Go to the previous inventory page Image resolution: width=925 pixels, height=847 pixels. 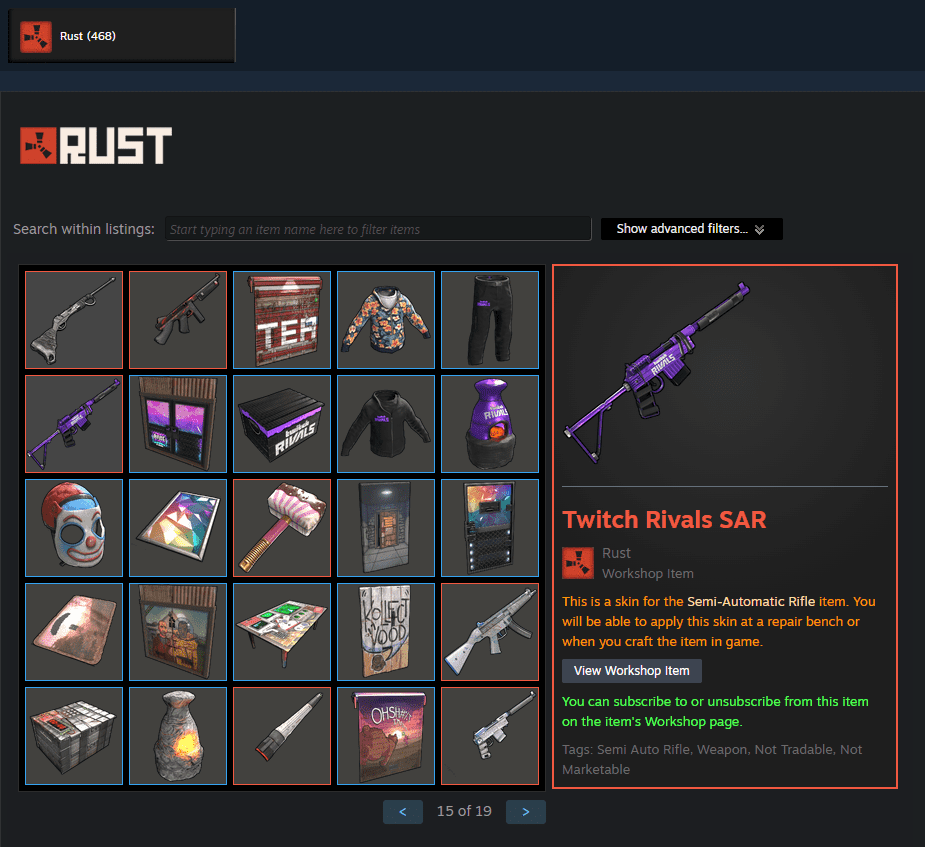(403, 812)
